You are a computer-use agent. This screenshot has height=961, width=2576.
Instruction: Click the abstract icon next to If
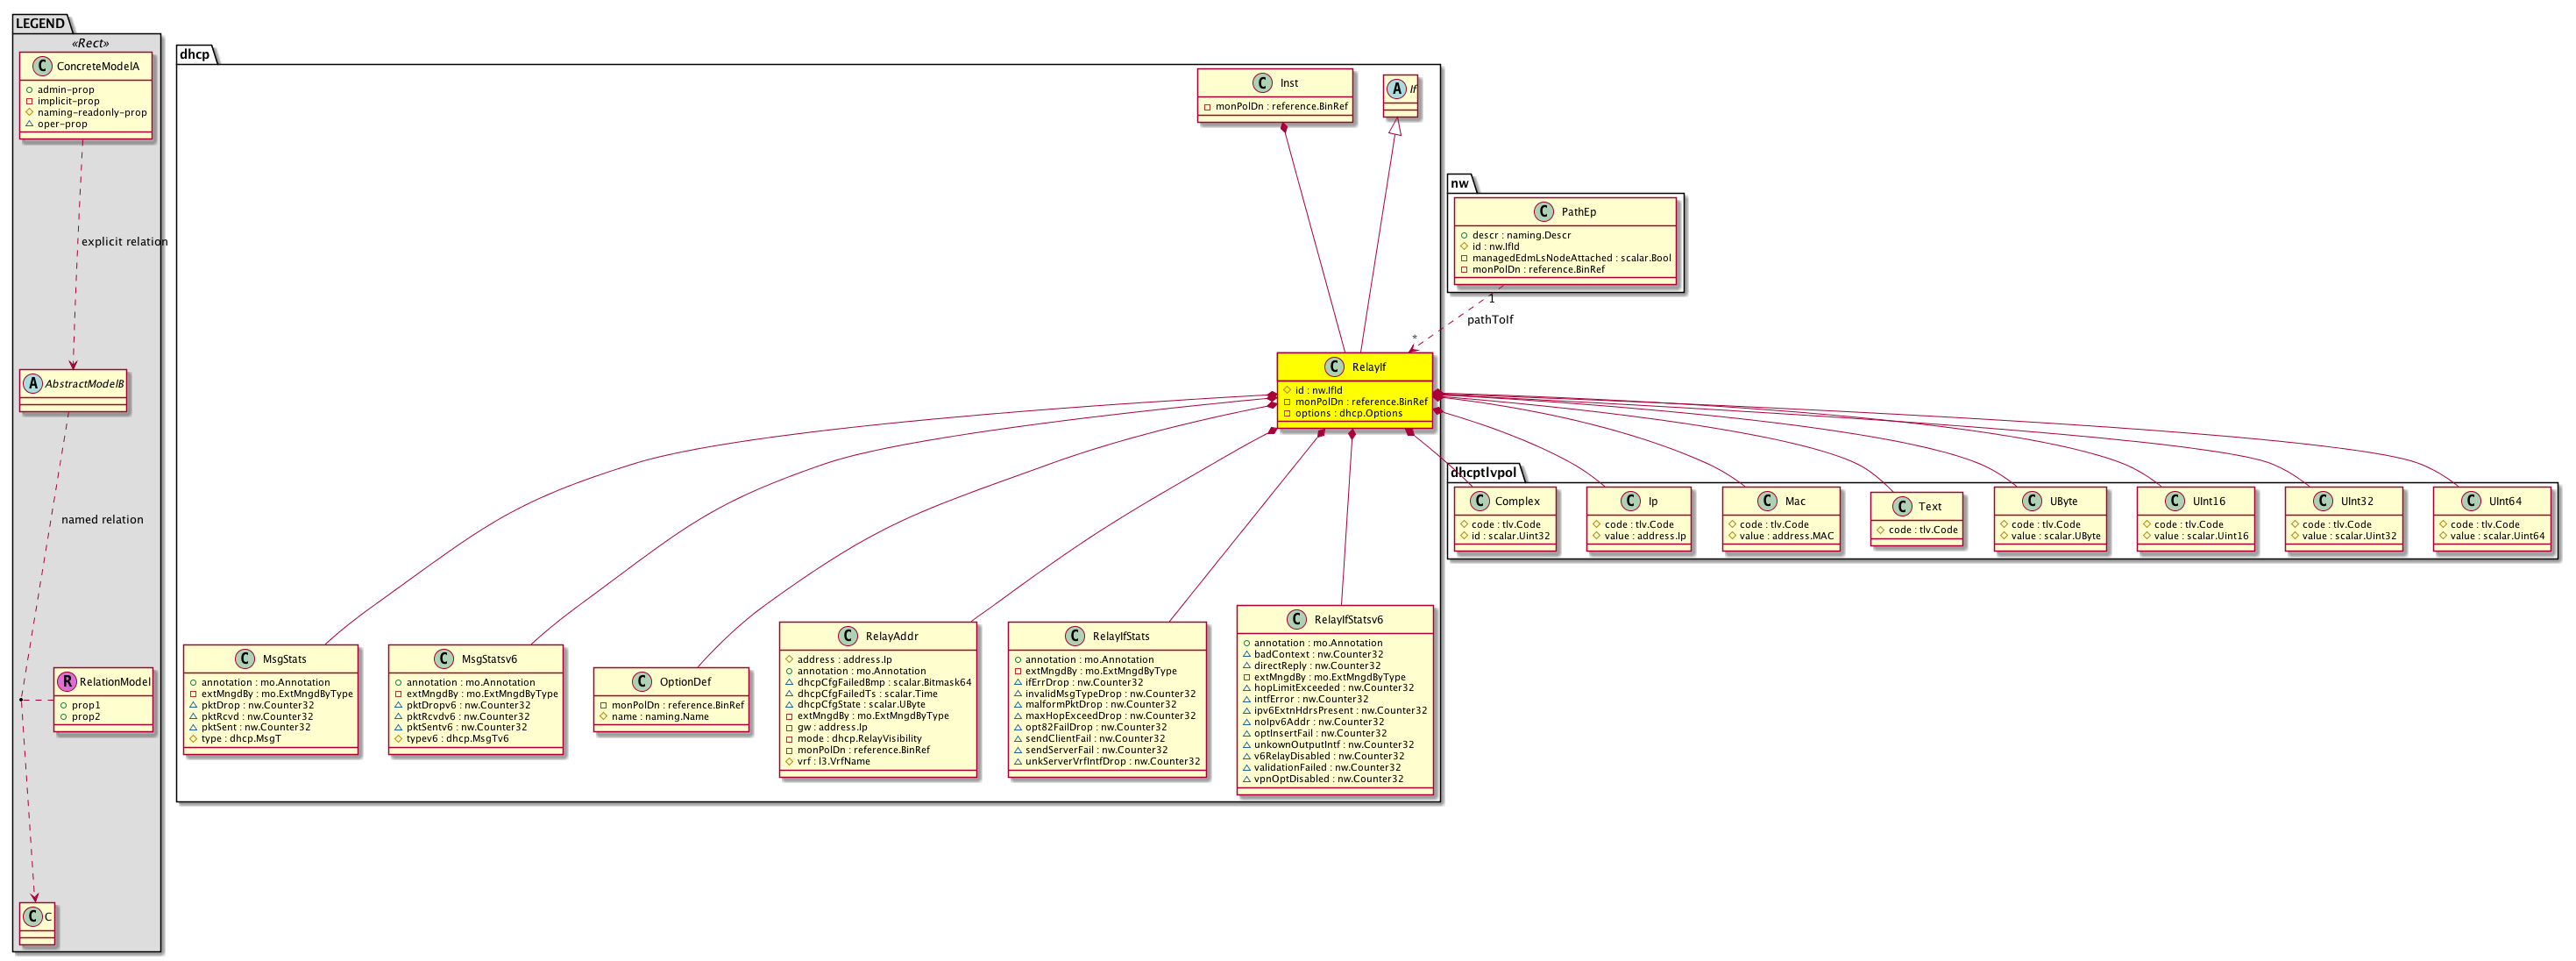point(1396,89)
